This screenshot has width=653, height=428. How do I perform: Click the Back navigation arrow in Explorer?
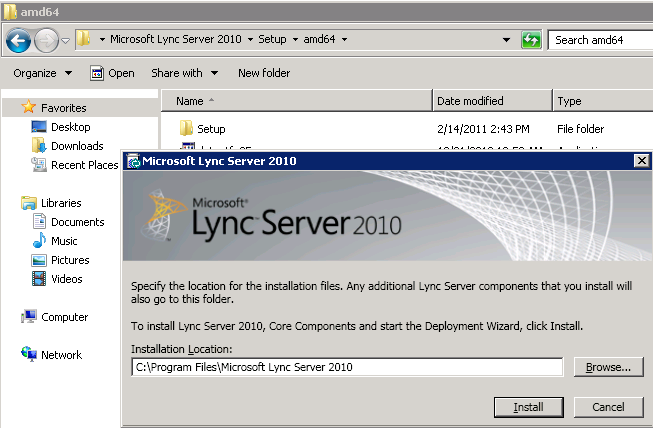tap(18, 40)
